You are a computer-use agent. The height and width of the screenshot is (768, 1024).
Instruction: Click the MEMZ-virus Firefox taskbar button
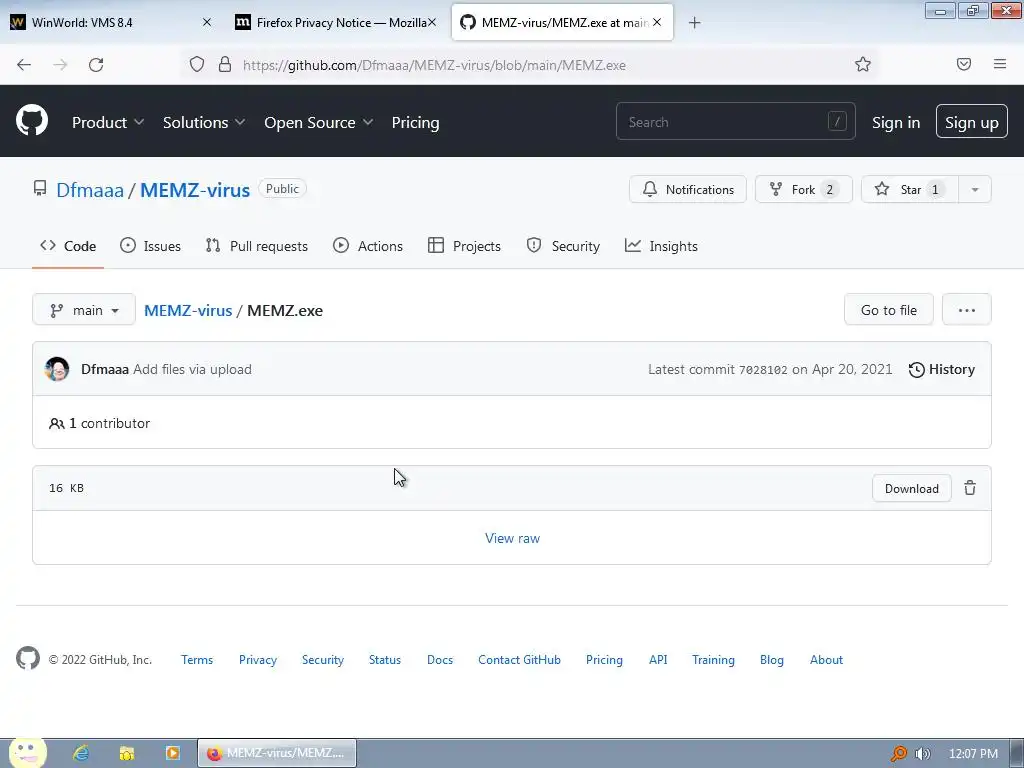pos(277,753)
